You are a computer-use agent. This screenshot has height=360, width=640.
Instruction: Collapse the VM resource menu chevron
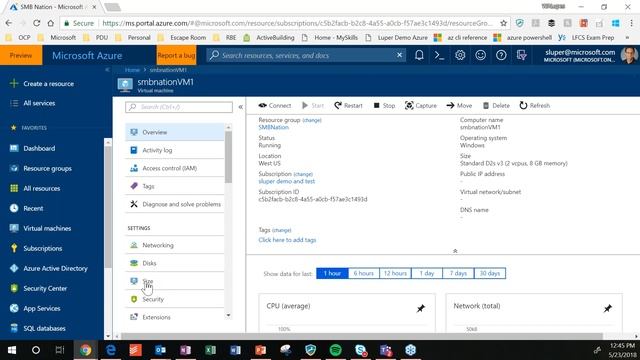click(241, 107)
